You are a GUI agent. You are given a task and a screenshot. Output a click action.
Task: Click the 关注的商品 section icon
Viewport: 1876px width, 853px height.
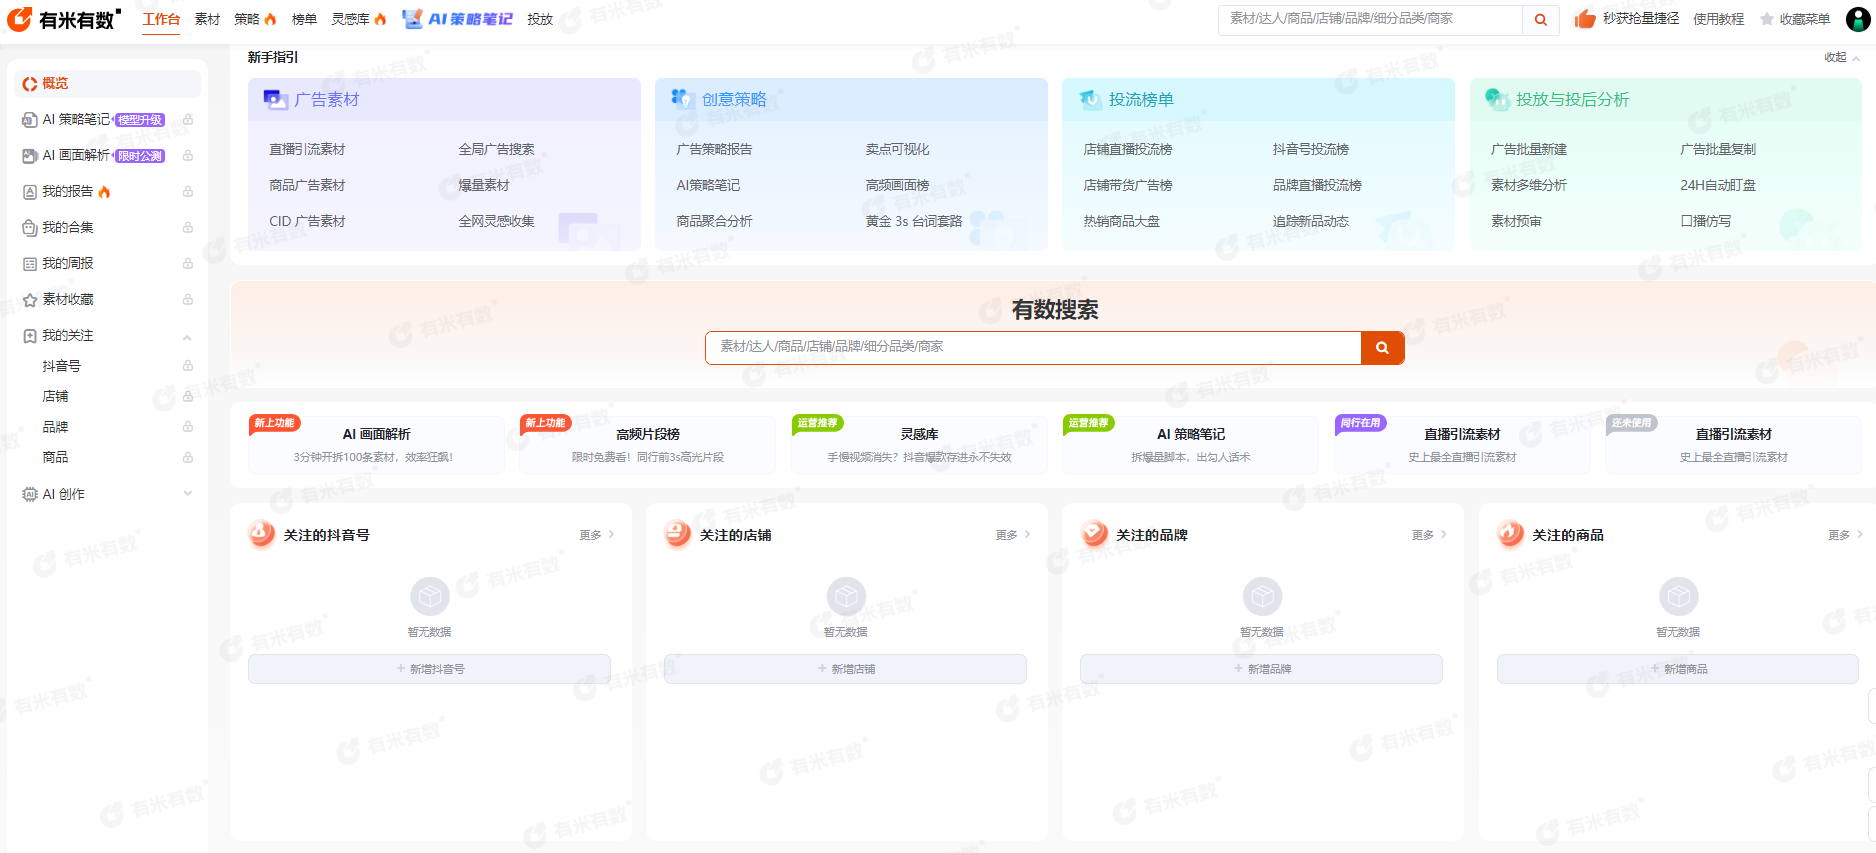coord(1510,534)
